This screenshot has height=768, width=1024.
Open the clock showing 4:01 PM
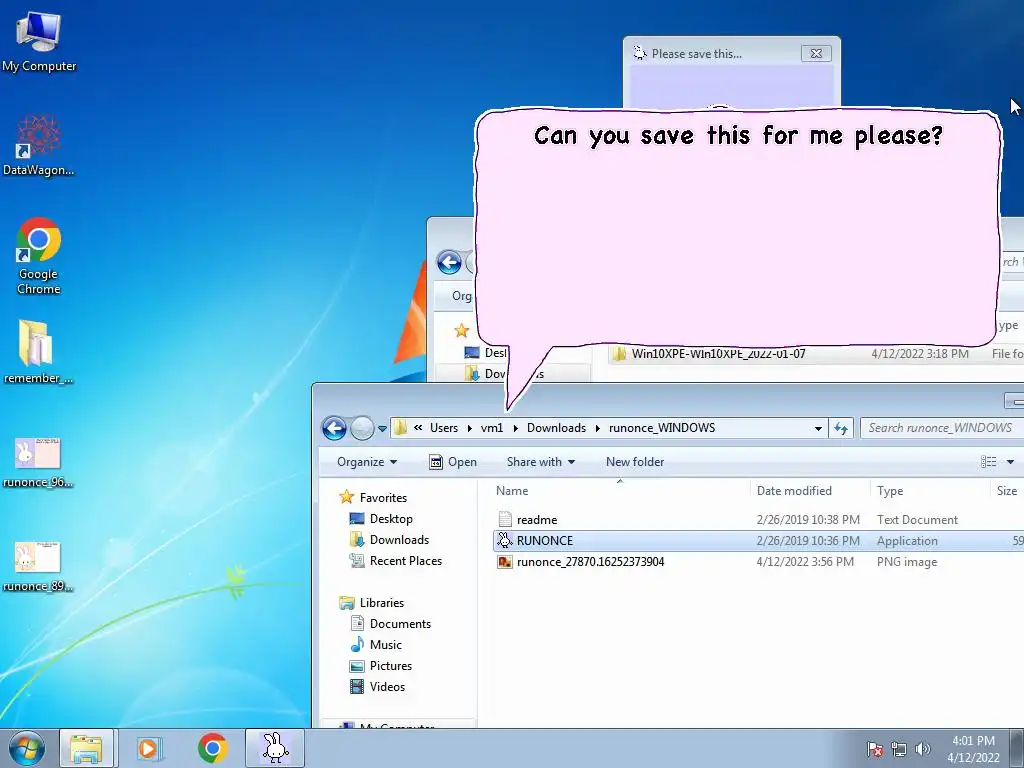pyautogui.click(x=973, y=749)
